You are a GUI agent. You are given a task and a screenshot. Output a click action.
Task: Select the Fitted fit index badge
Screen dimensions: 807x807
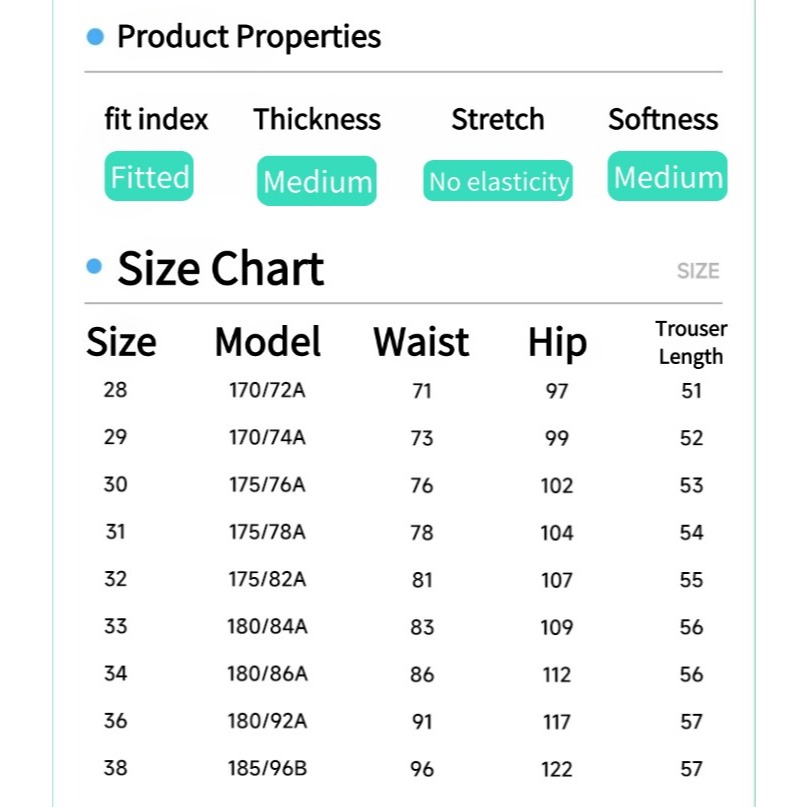tap(149, 177)
